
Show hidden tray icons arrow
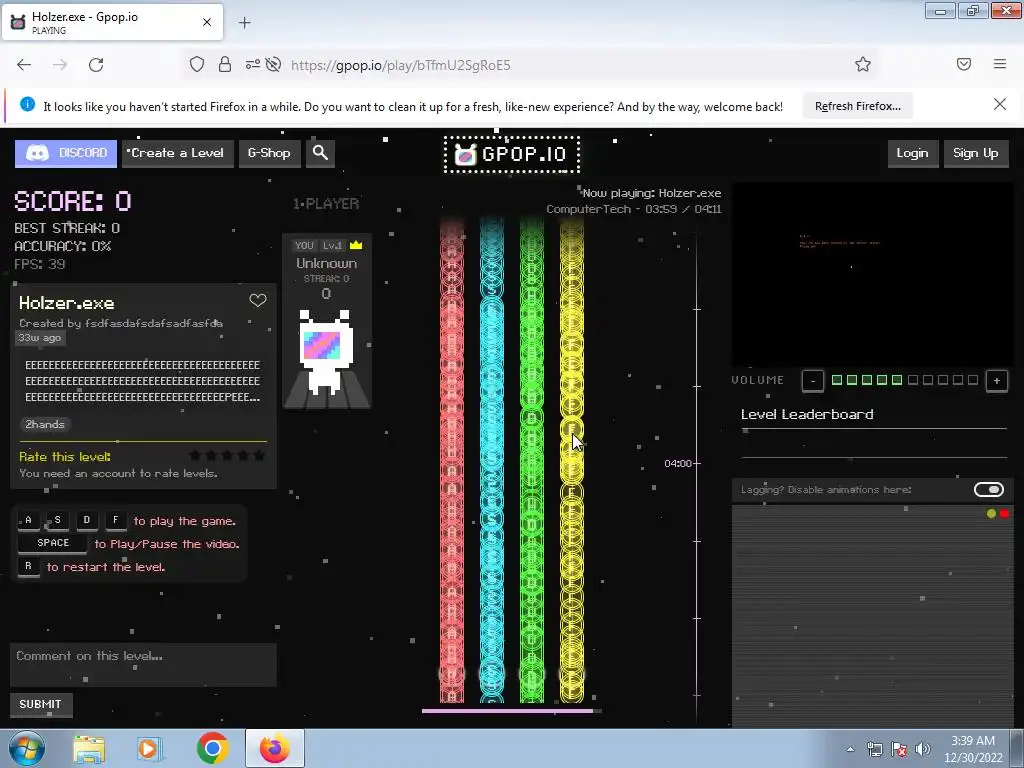tap(850, 749)
